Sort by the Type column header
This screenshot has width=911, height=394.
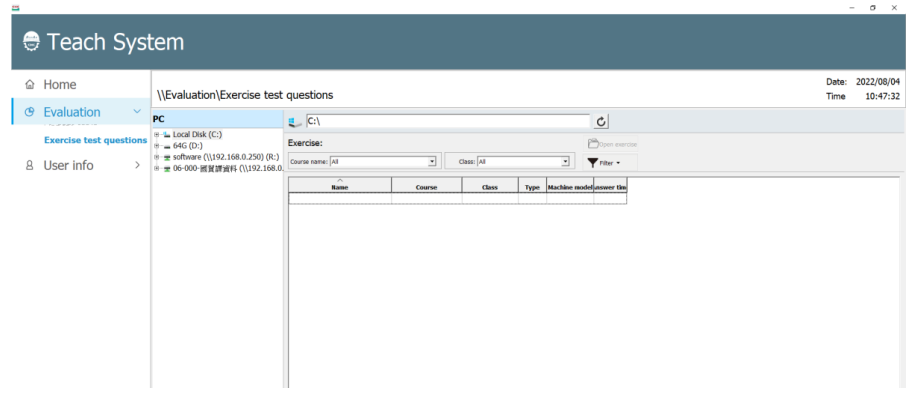tap(532, 185)
